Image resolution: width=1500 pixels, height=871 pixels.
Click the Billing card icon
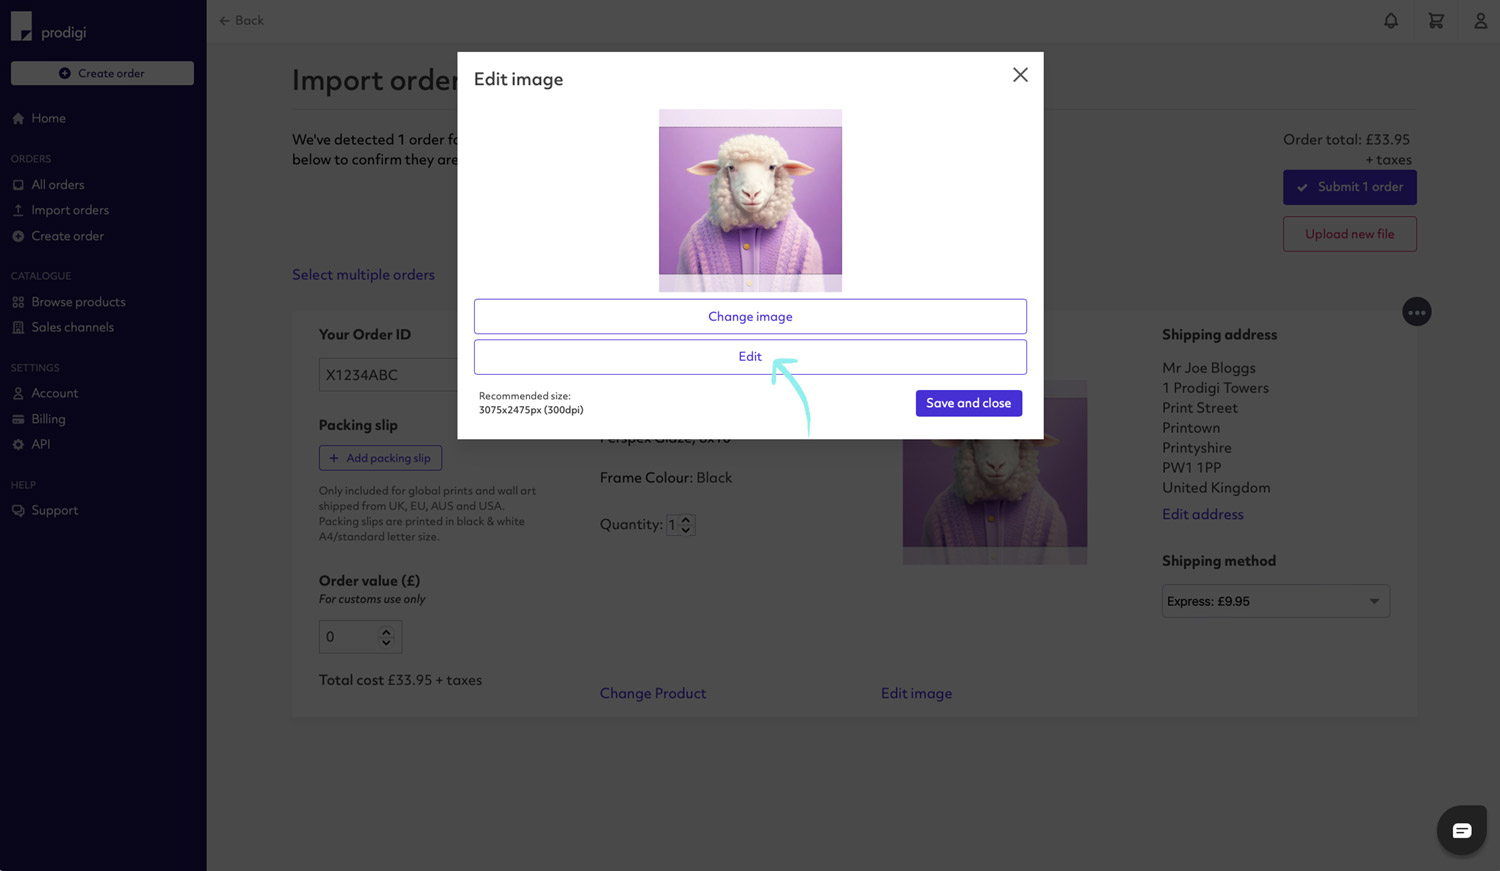(x=17, y=418)
